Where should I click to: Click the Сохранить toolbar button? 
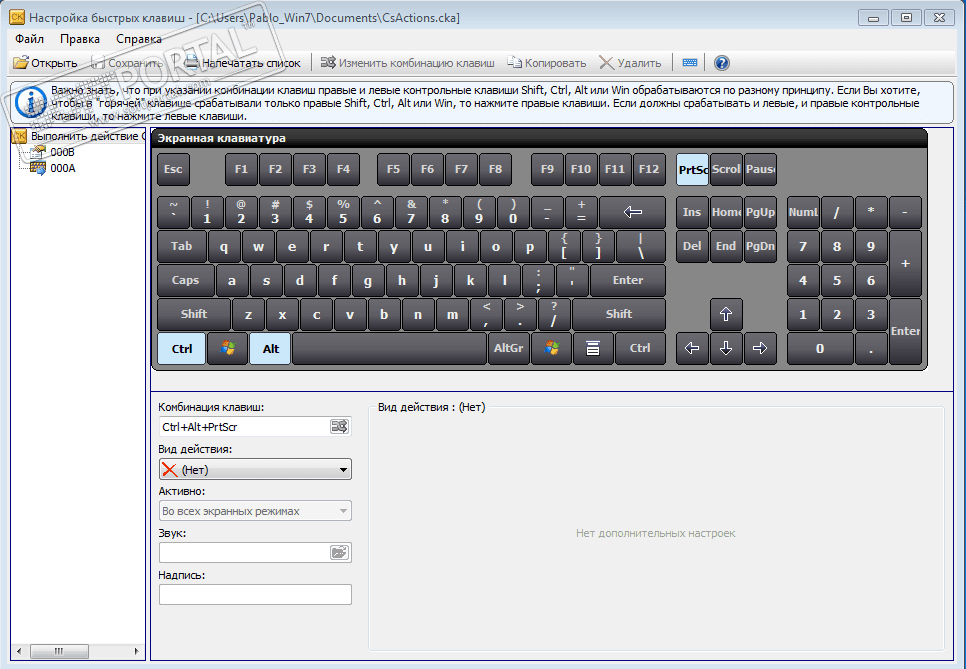127,63
